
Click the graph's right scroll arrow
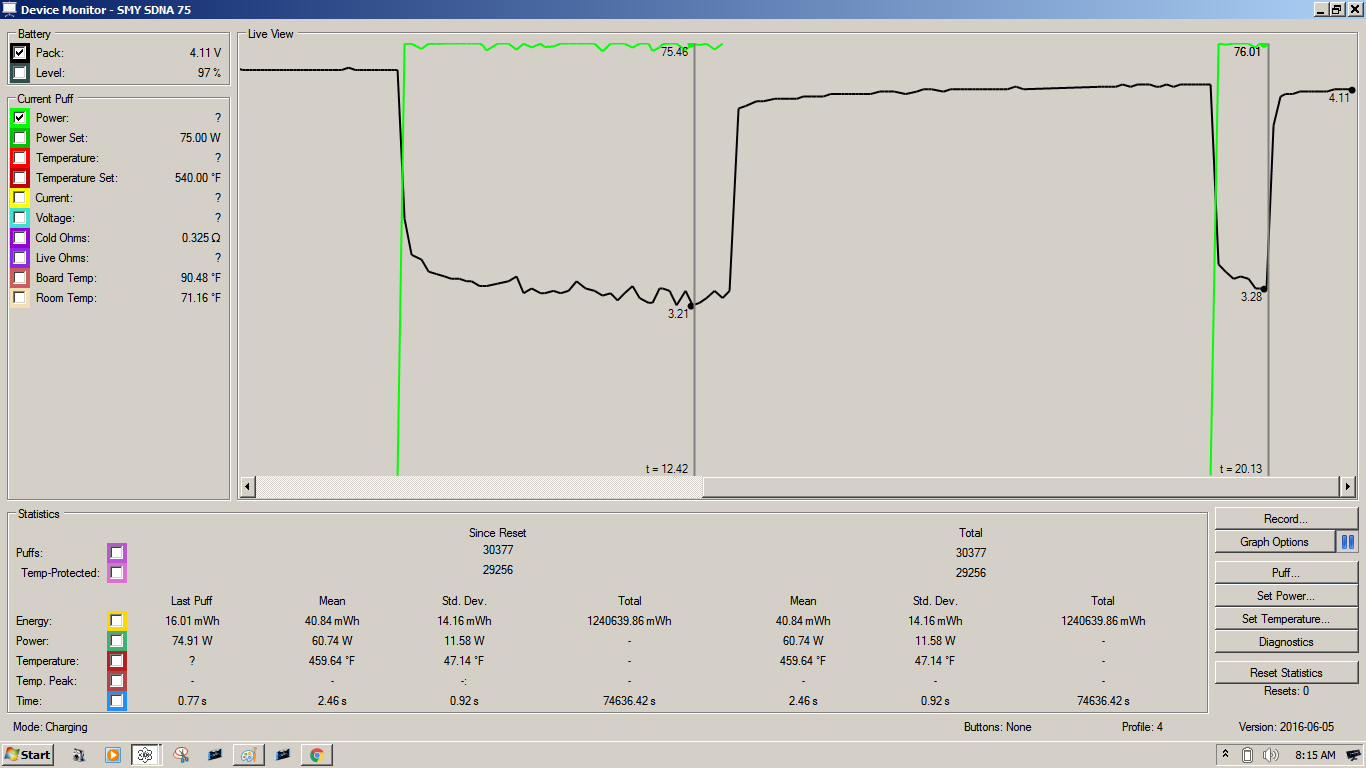tap(1347, 487)
